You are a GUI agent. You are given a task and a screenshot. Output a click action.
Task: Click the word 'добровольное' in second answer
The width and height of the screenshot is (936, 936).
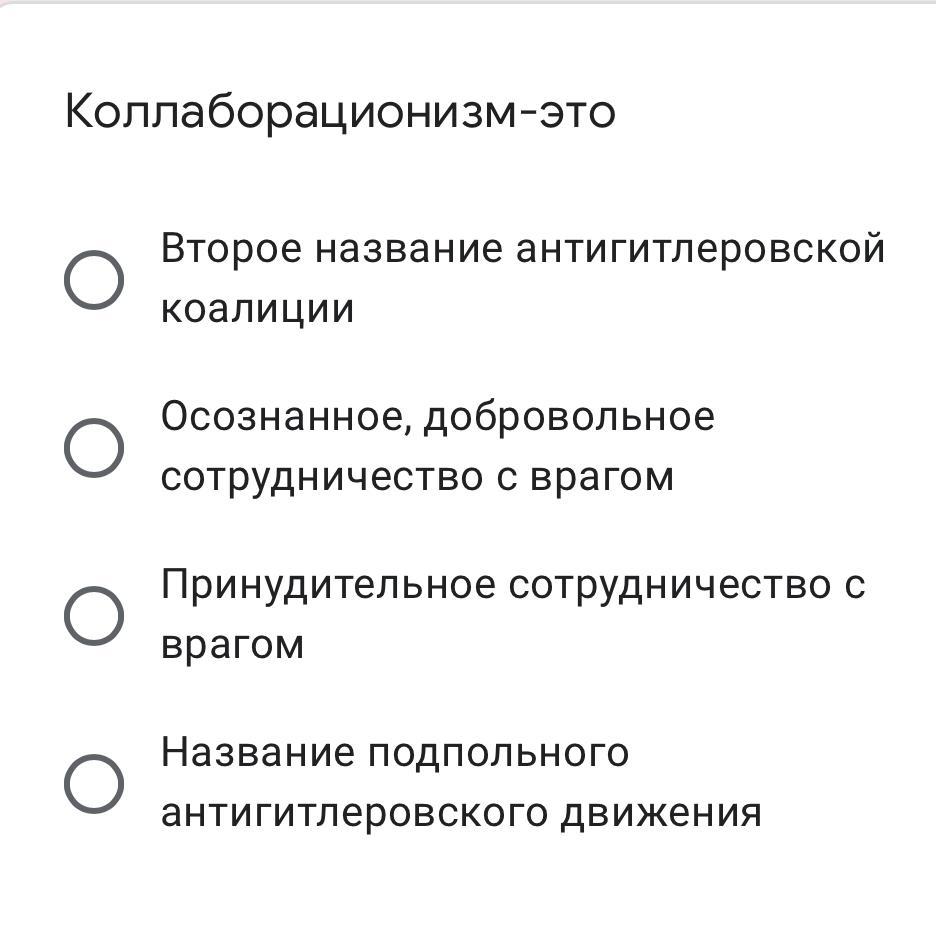point(569,418)
